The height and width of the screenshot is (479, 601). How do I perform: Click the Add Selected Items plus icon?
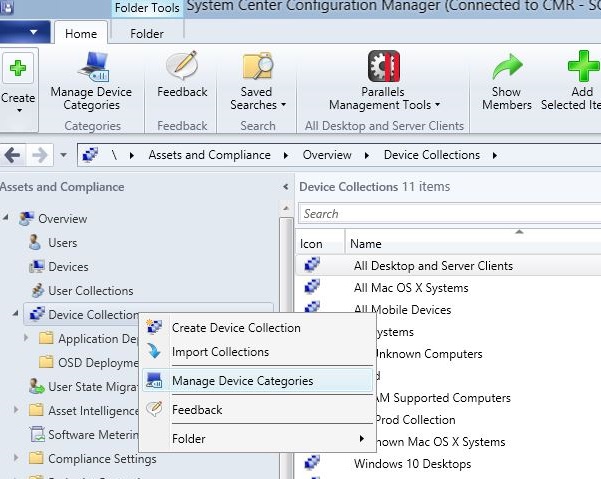click(x=581, y=68)
